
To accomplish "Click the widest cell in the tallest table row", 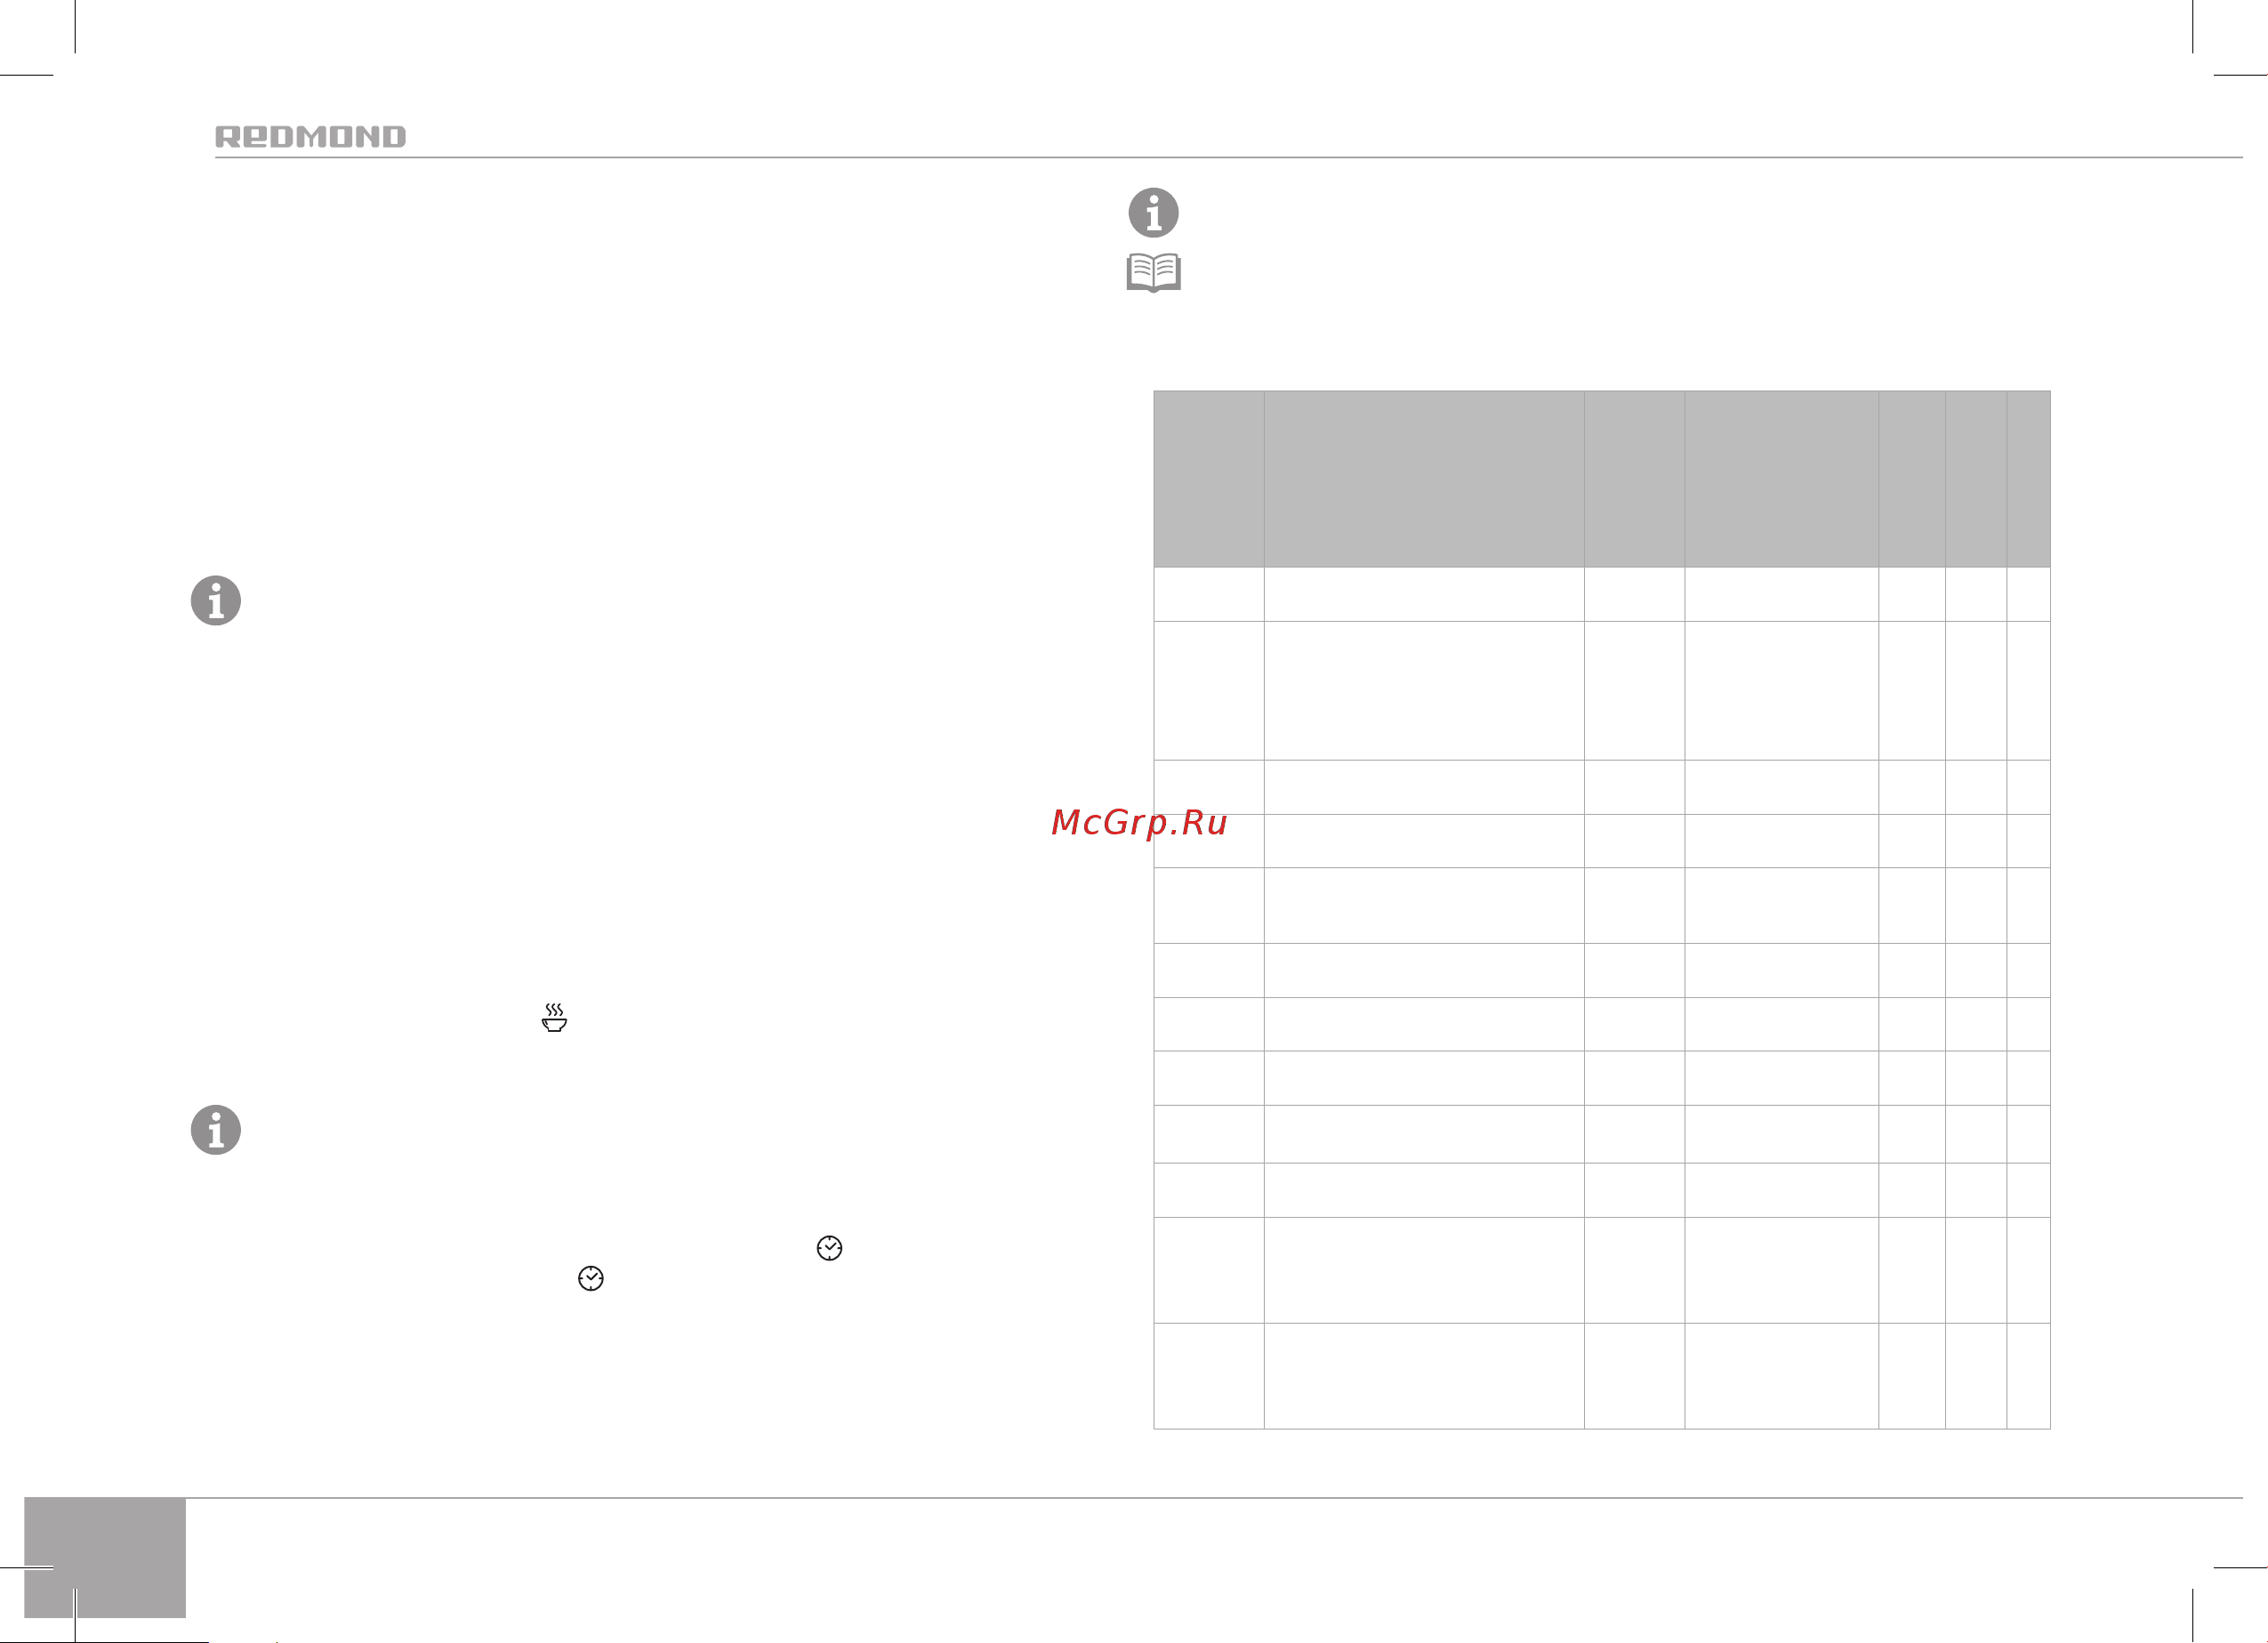I will 1424,690.
